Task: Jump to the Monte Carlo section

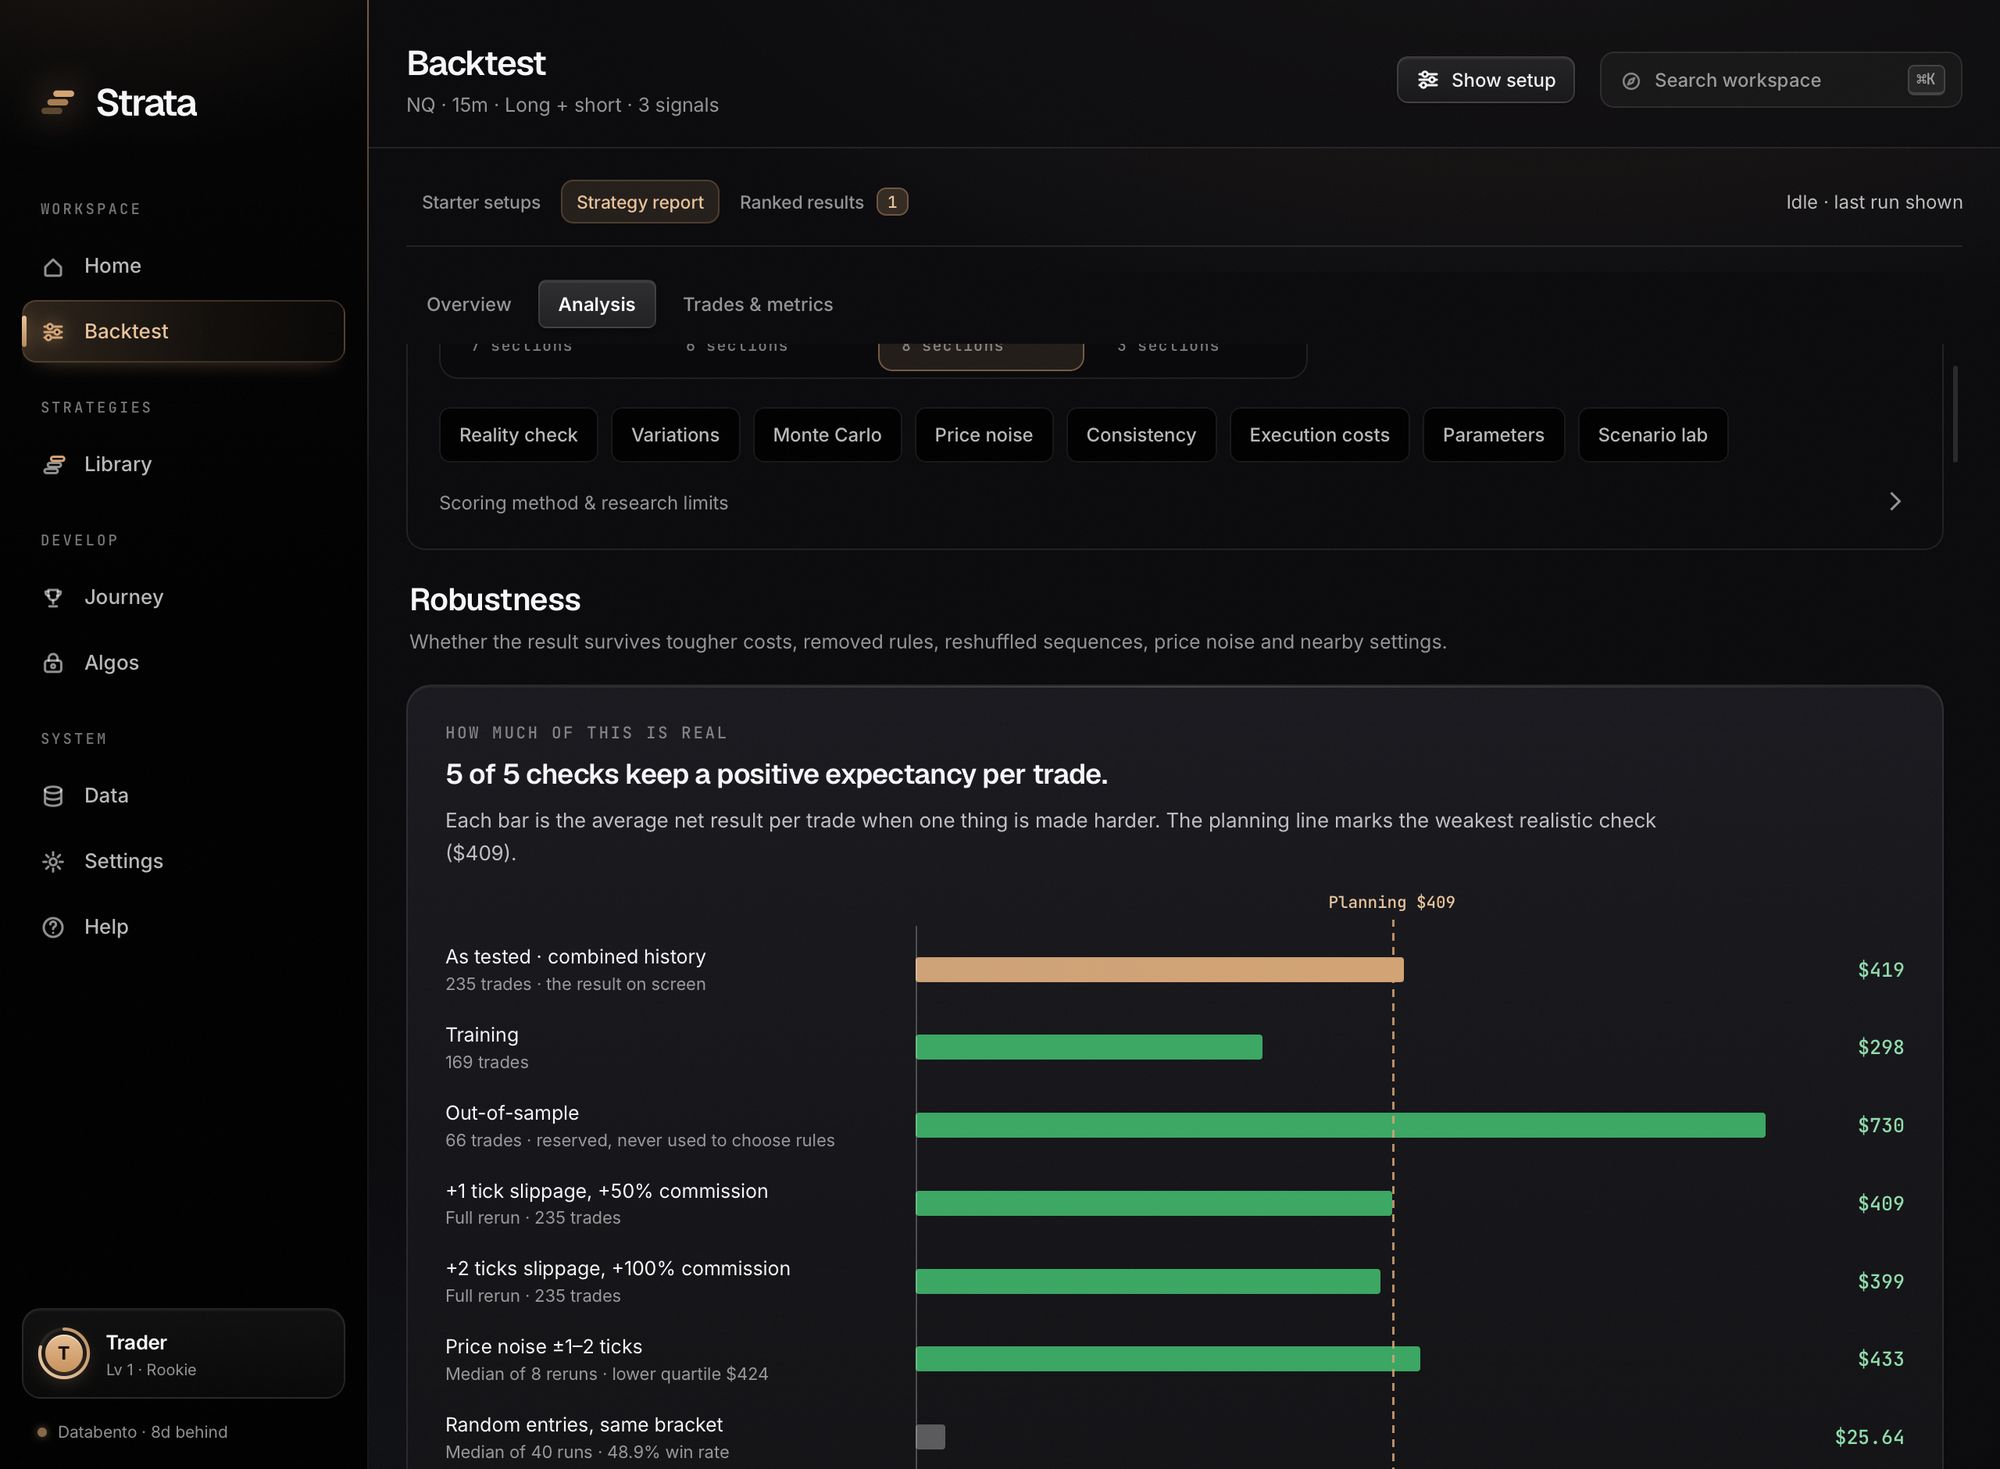Action: pos(827,435)
